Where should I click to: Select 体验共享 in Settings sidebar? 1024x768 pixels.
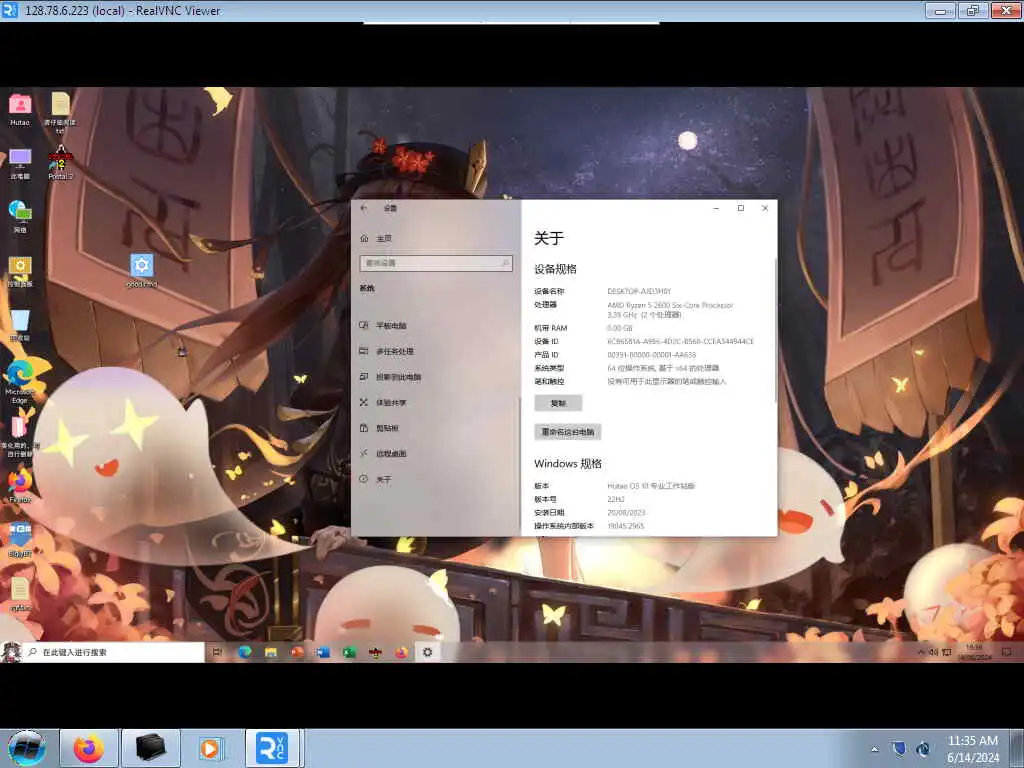point(383,402)
